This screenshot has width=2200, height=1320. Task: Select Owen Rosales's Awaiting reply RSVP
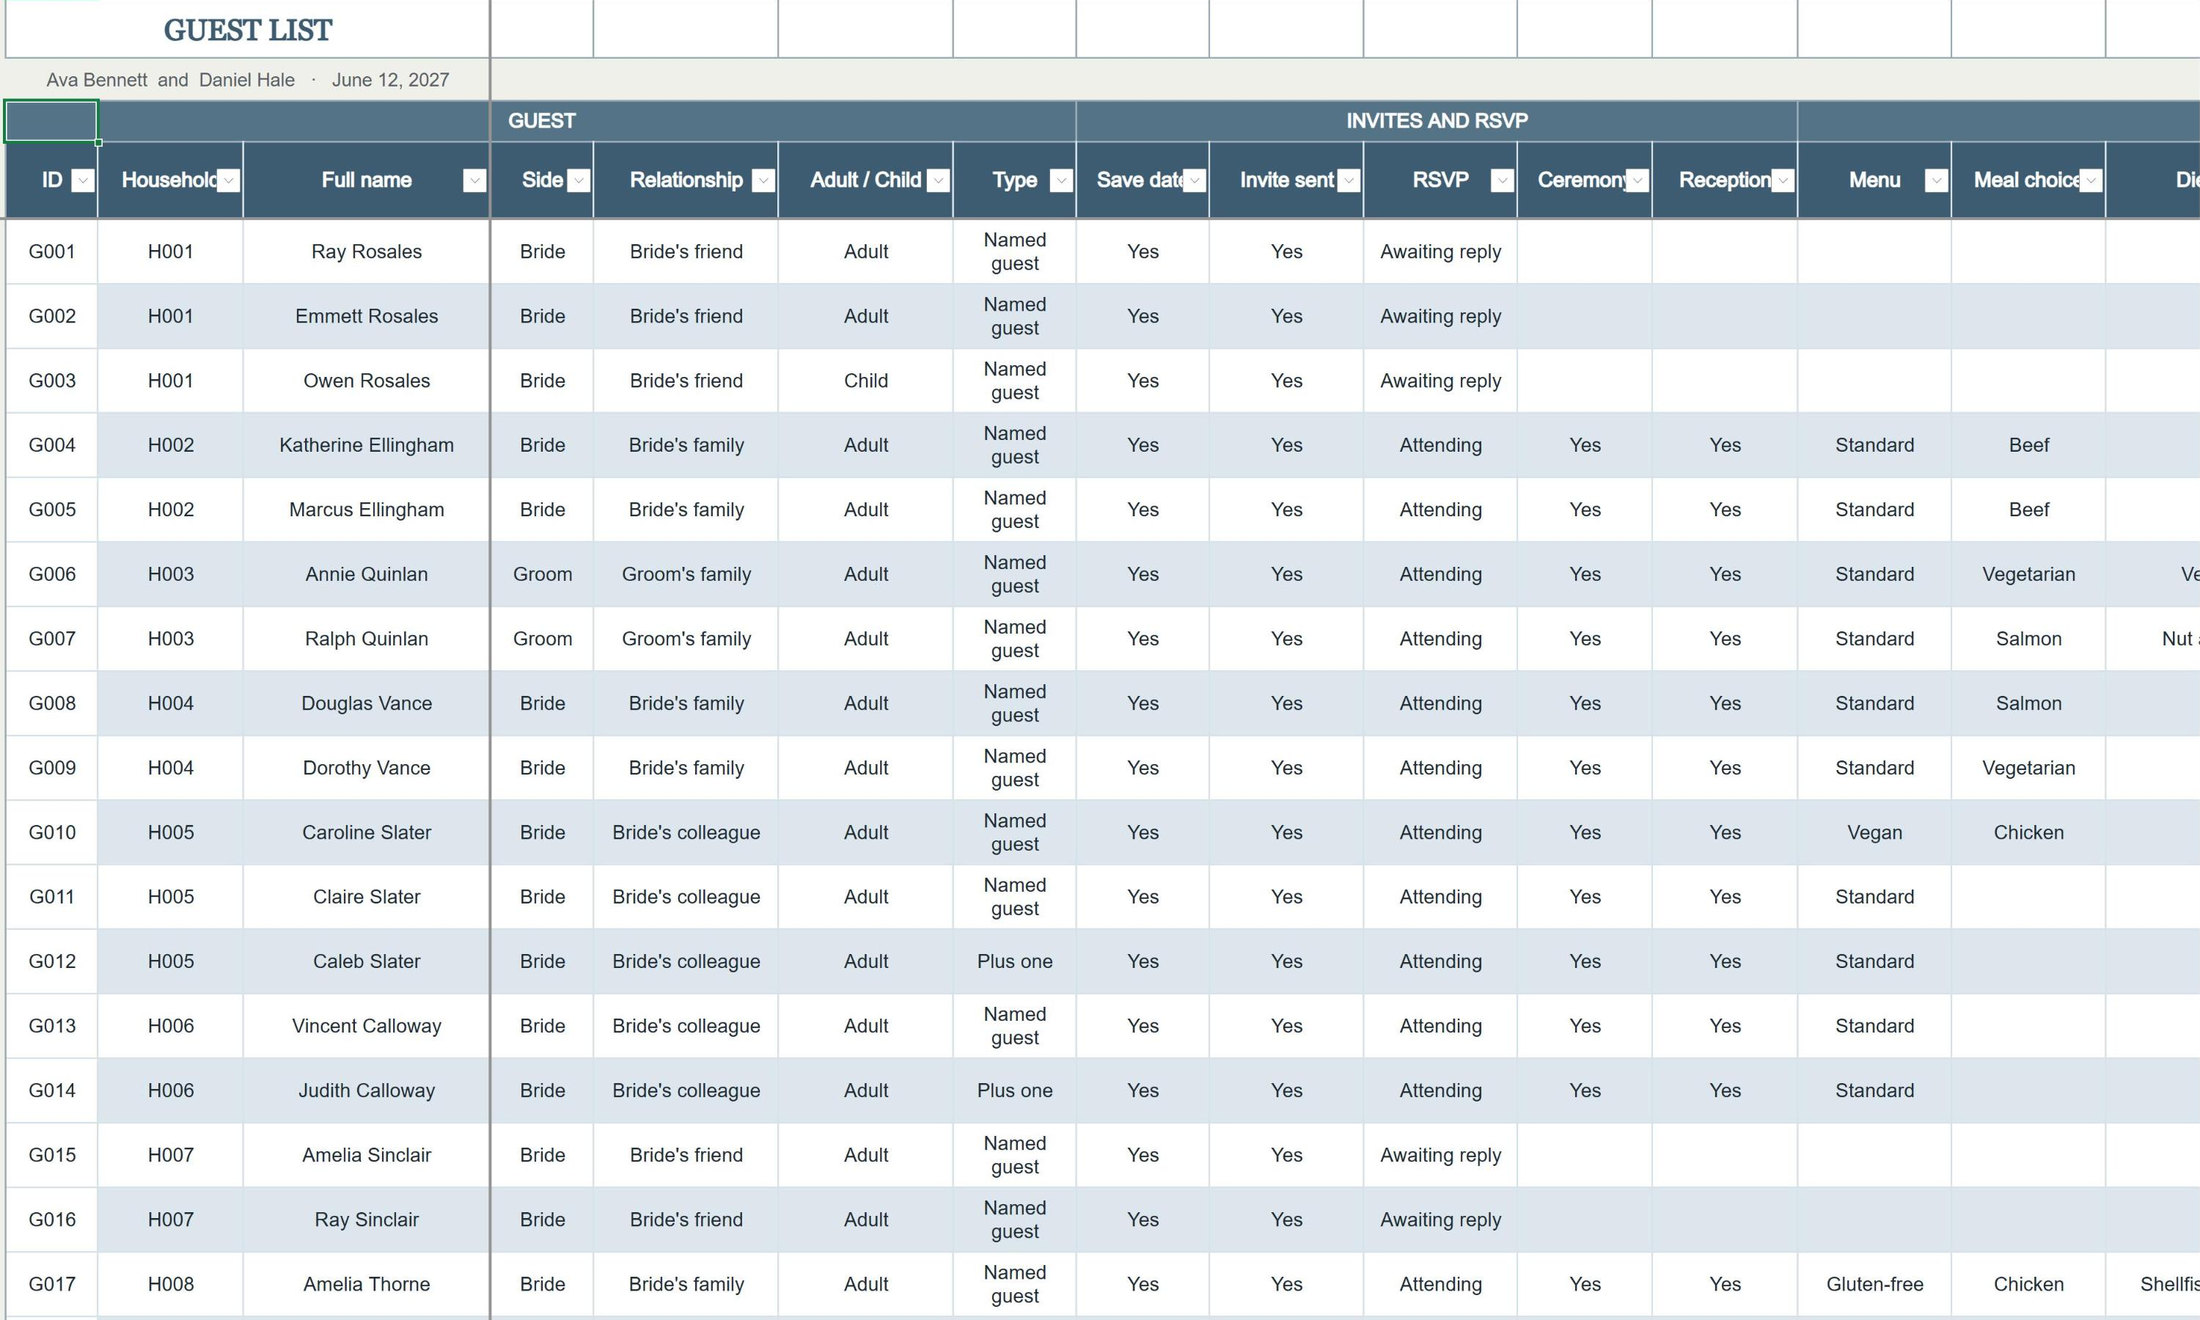coord(1441,381)
